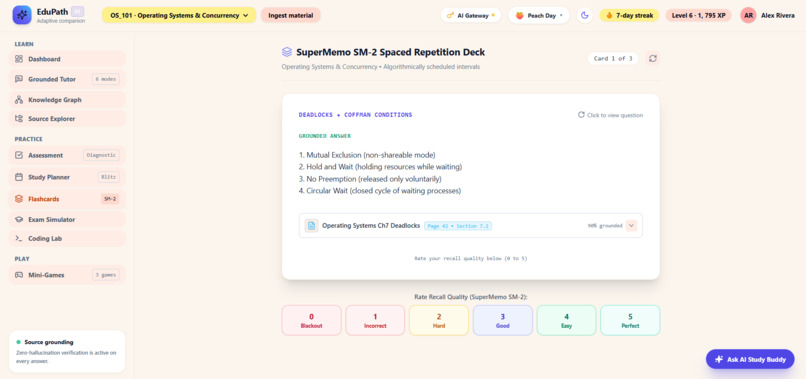Click the Exam Simulator graduation cap icon

[x=19, y=220]
